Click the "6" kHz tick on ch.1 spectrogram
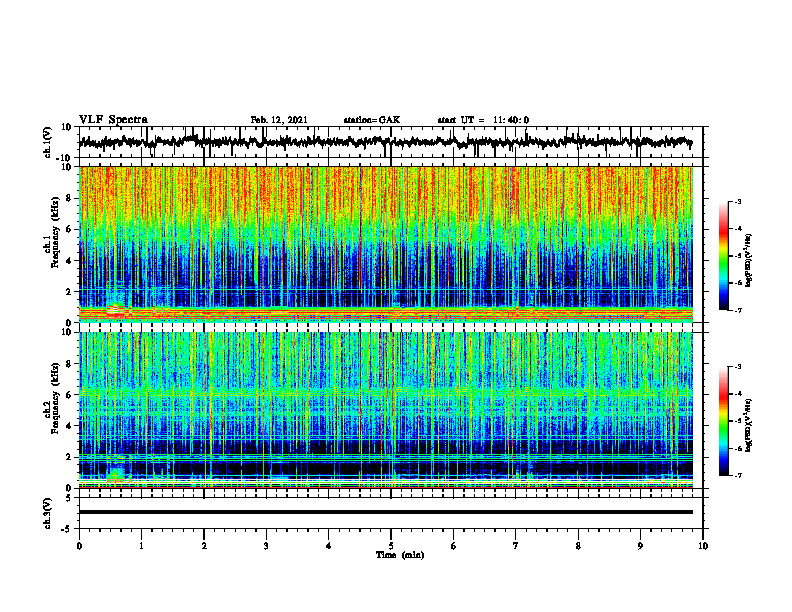792x612 pixels. pos(69,229)
